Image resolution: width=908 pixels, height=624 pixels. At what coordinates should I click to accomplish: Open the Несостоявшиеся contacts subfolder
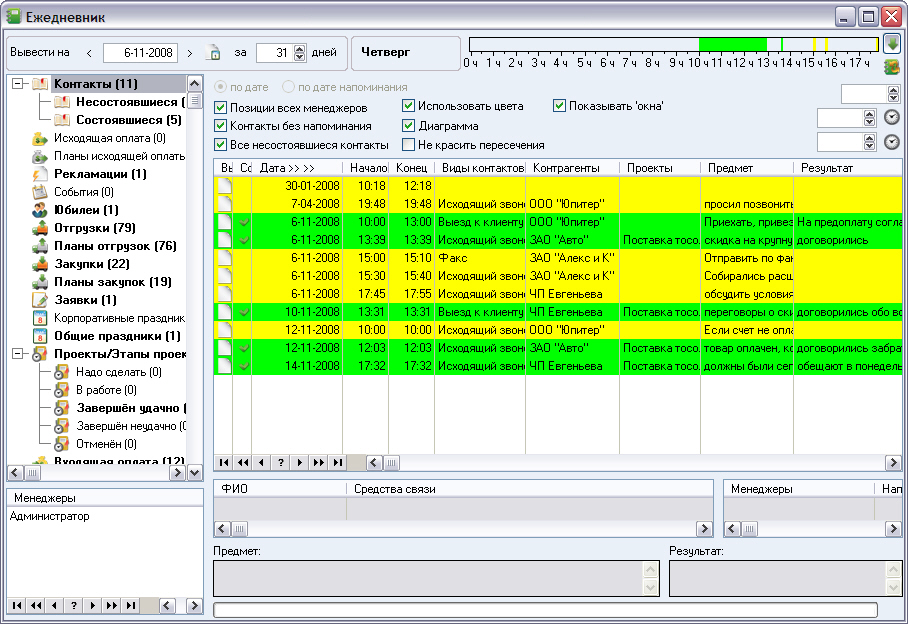130,102
